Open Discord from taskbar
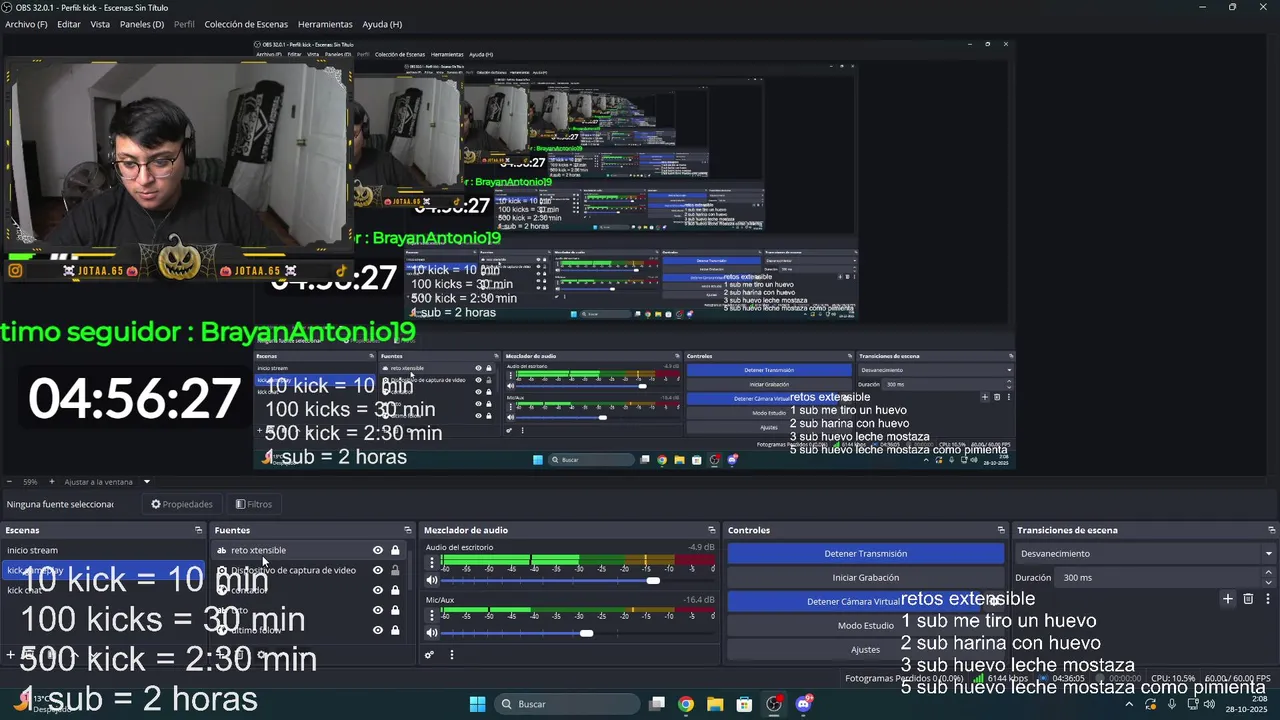This screenshot has height=720, width=1280. click(803, 704)
